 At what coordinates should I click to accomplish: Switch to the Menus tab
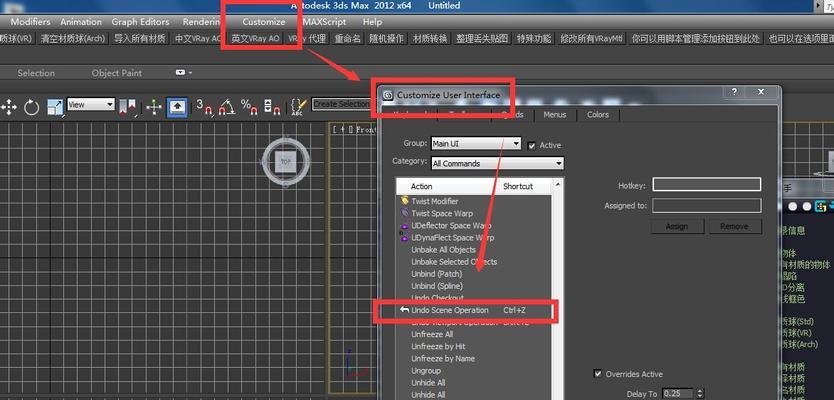pos(555,114)
